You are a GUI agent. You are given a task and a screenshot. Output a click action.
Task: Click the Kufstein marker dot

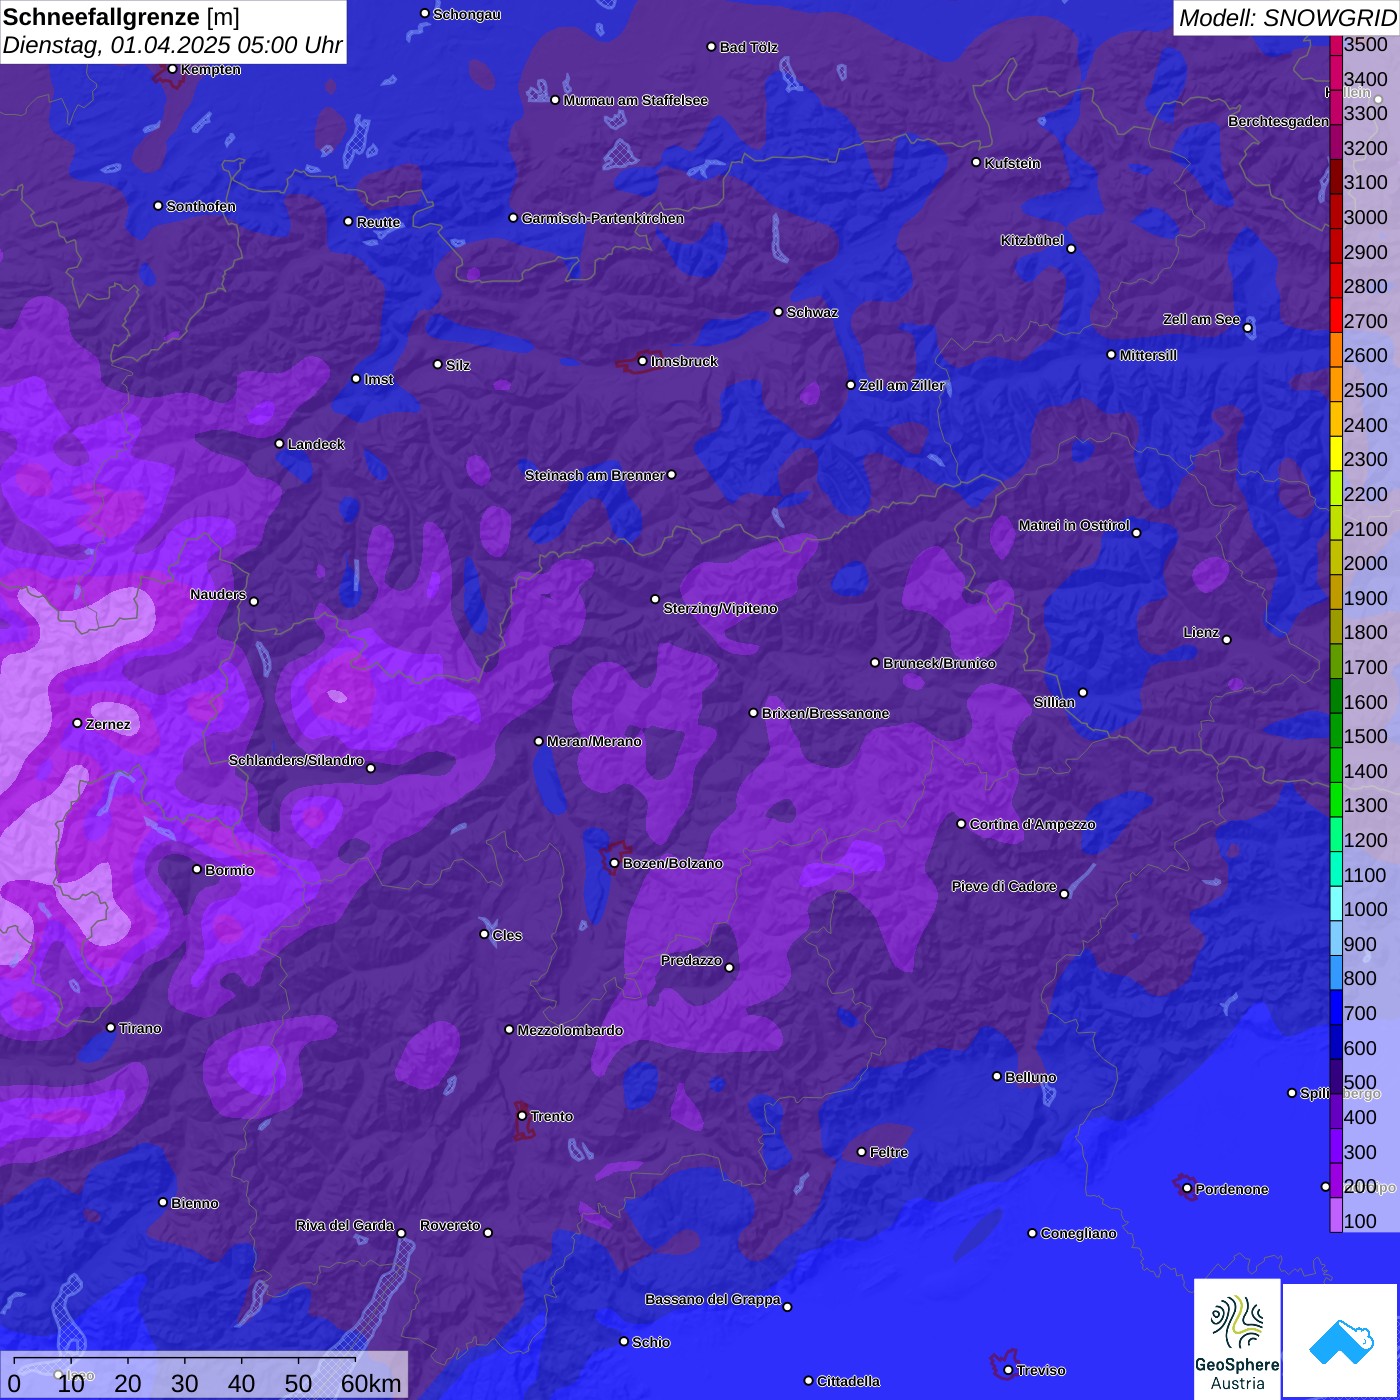pos(977,162)
